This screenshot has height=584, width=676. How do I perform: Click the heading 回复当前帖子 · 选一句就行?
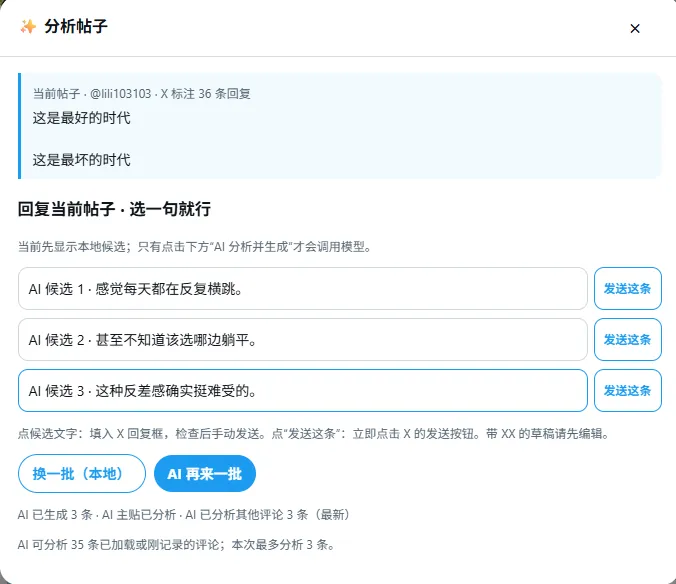click(x=114, y=209)
